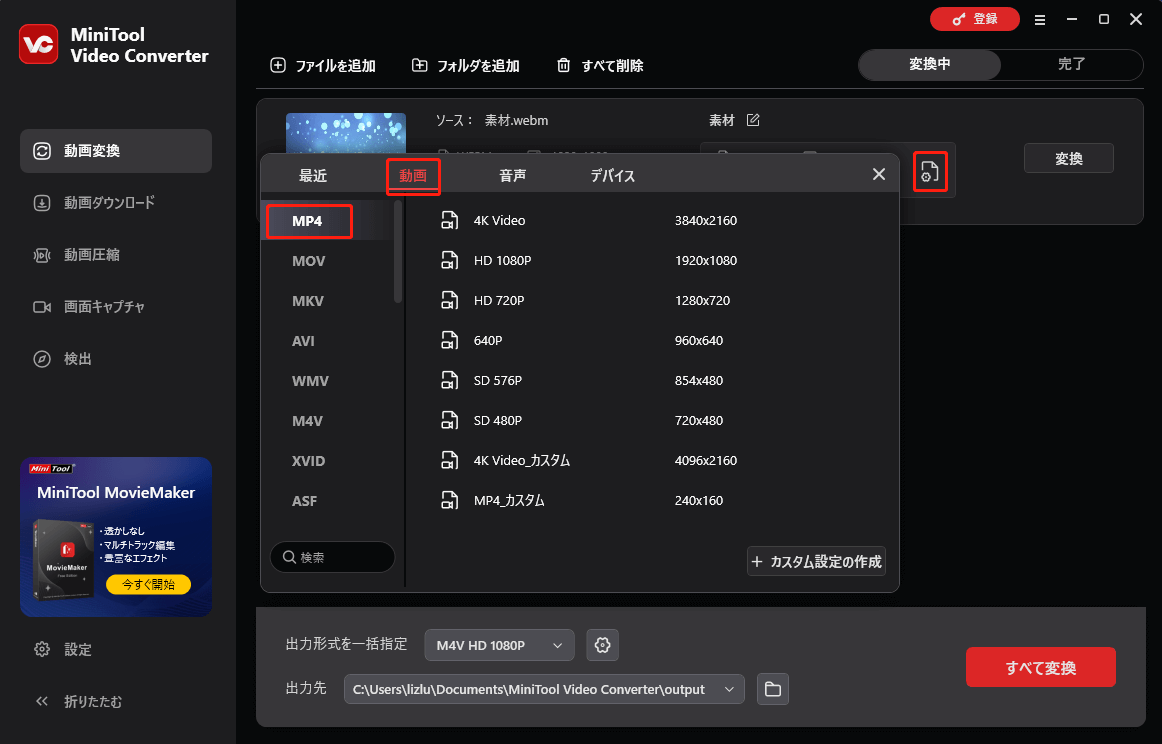Viewport: 1162px width, 744px height.
Task: Open the output format settings icon
Action: point(929,171)
